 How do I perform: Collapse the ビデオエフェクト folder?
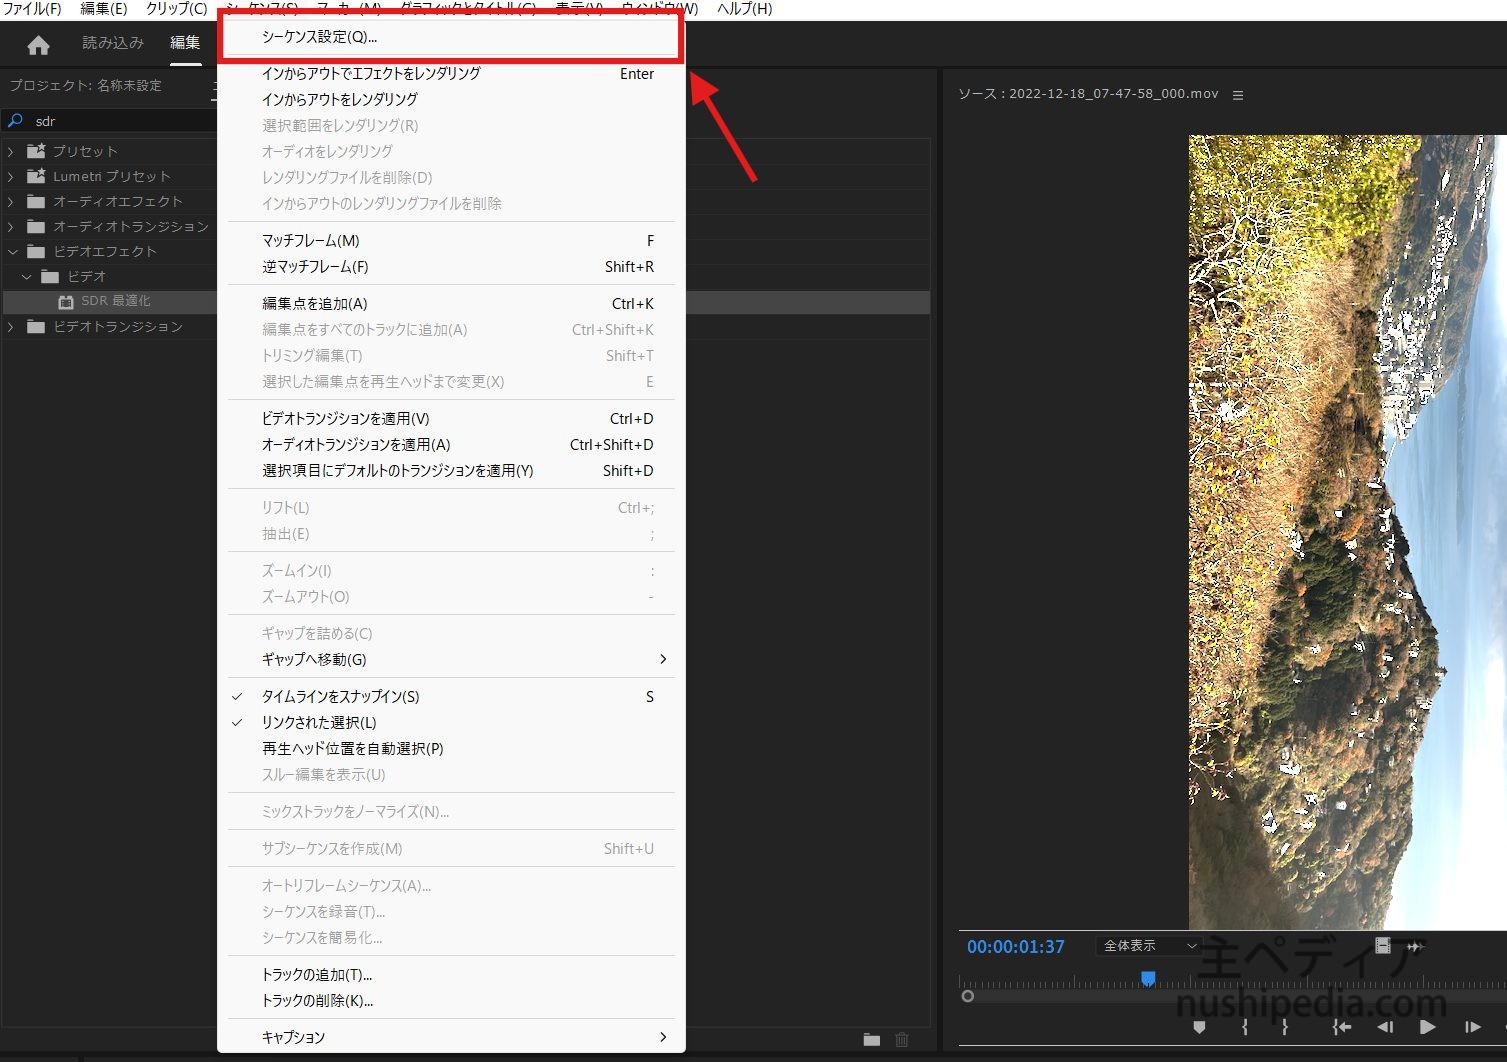12,251
